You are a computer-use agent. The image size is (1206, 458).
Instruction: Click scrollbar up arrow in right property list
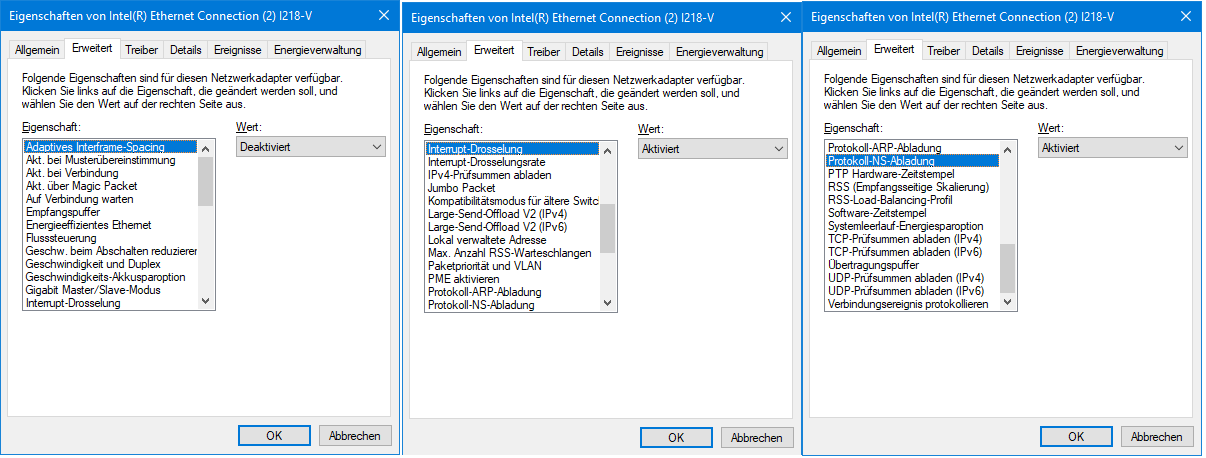pyautogui.click(x=1008, y=148)
